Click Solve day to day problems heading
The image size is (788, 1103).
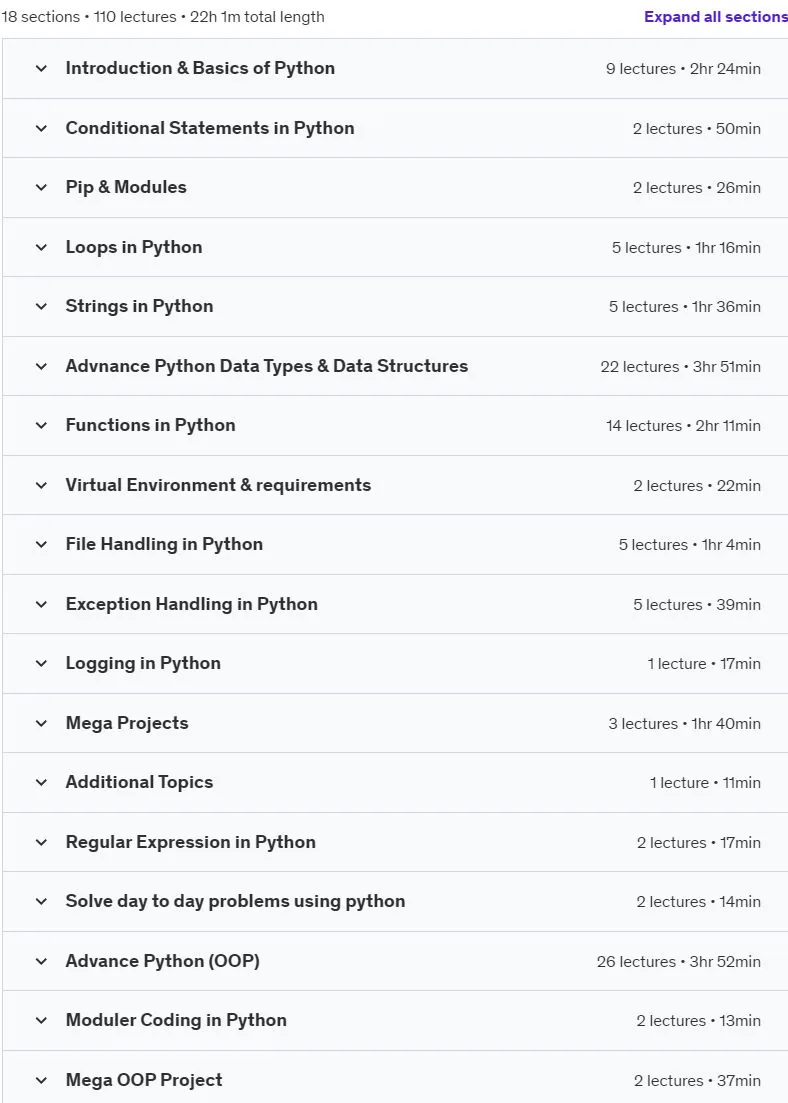point(236,901)
